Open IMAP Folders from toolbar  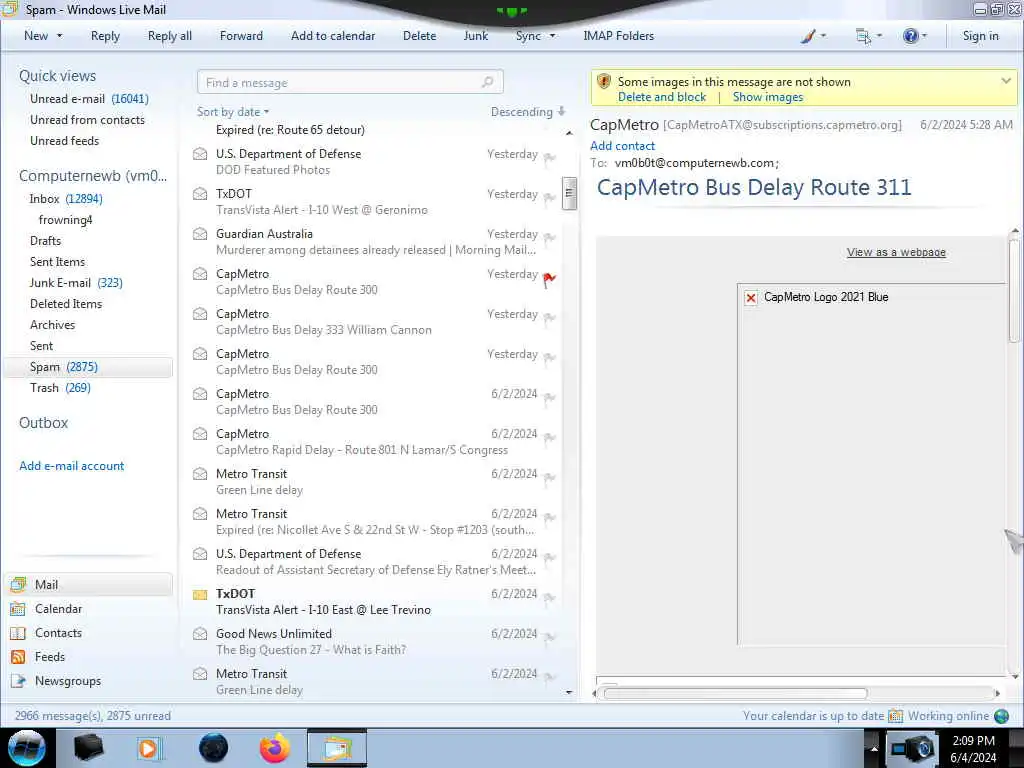[618, 36]
